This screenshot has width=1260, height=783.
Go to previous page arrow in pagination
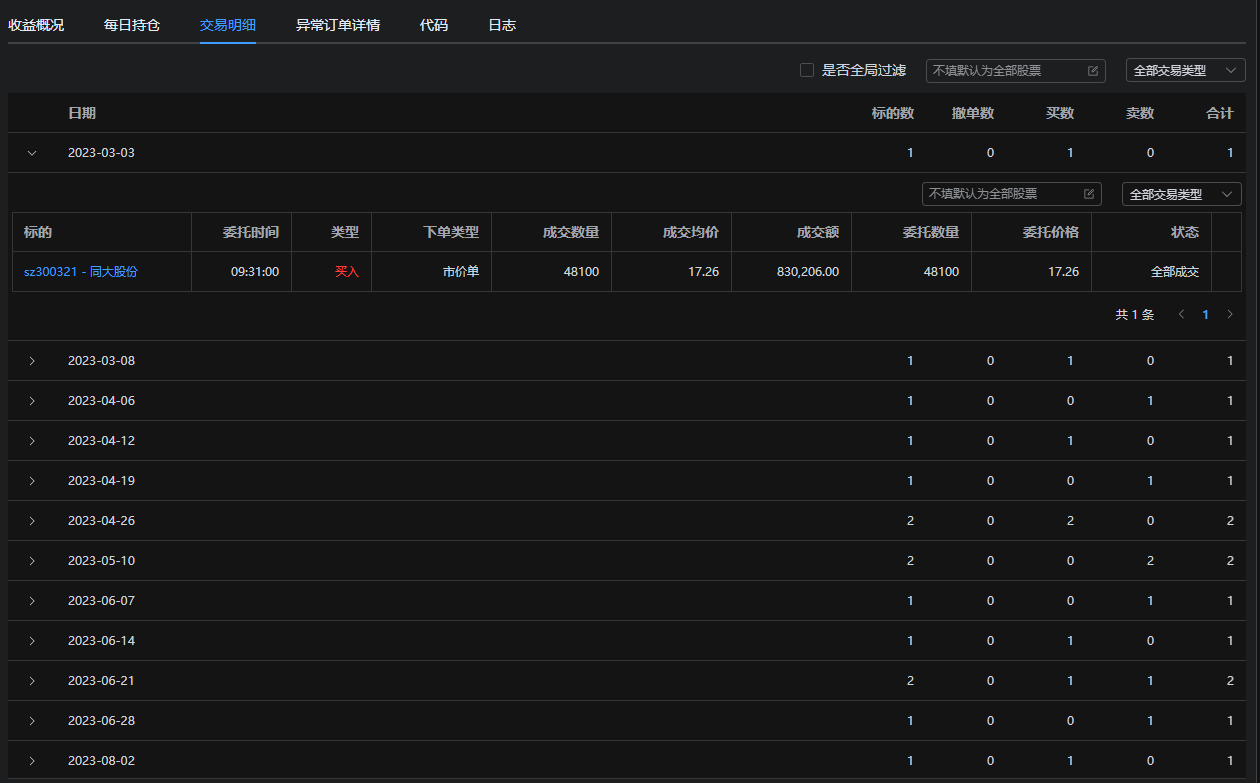(1181, 315)
